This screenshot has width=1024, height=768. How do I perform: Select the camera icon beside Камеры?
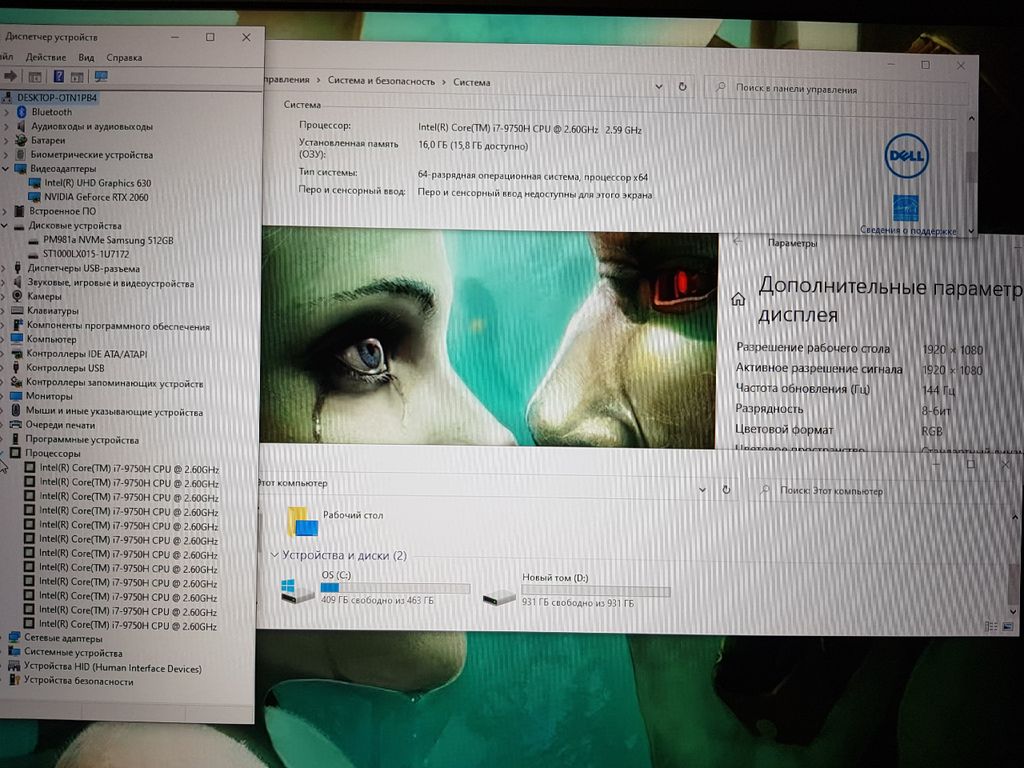click(x=18, y=296)
